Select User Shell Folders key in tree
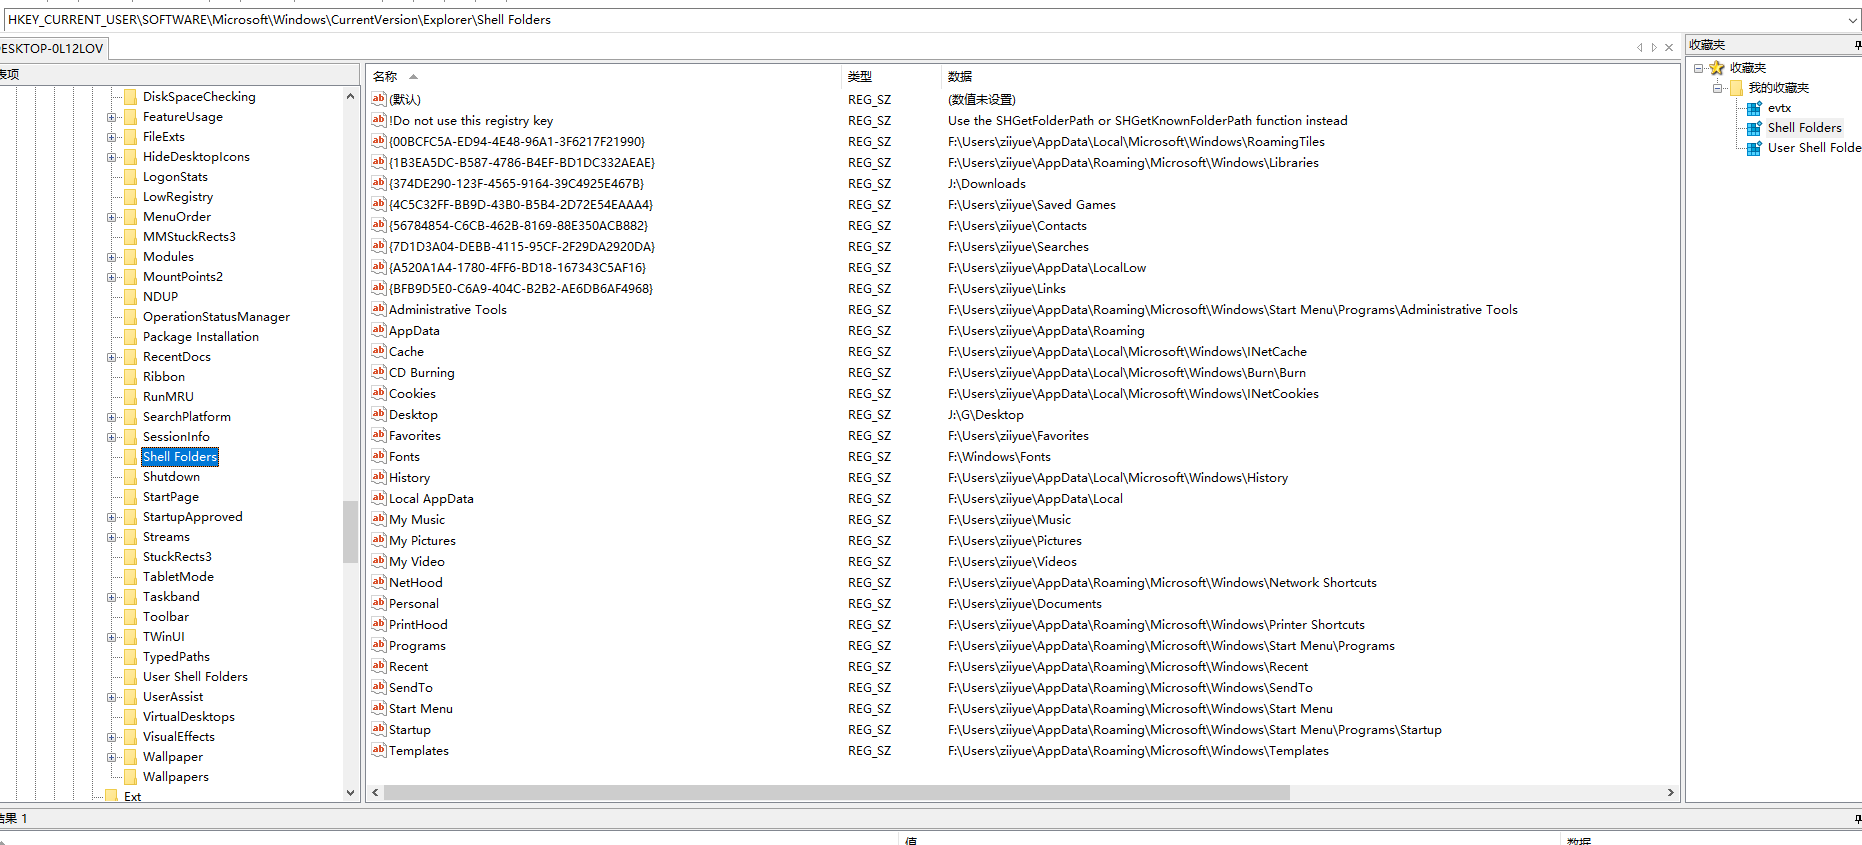1862x845 pixels. point(195,677)
